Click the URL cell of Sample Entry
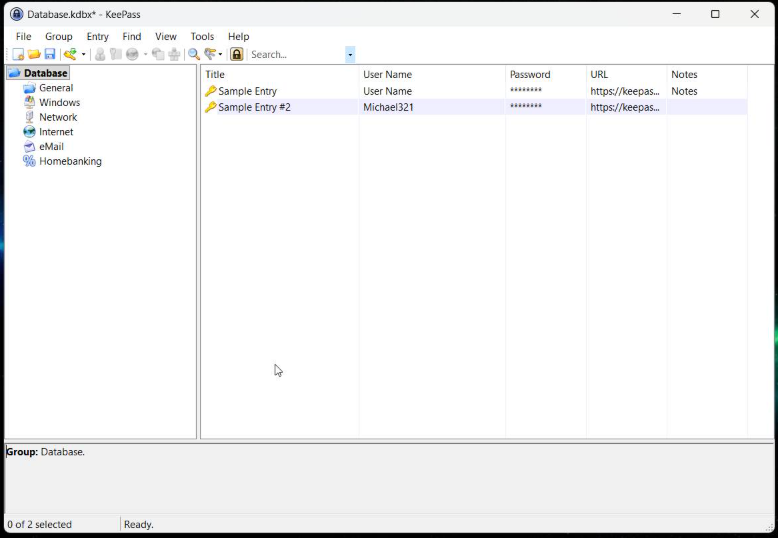This screenshot has height=538, width=778. tap(625, 91)
